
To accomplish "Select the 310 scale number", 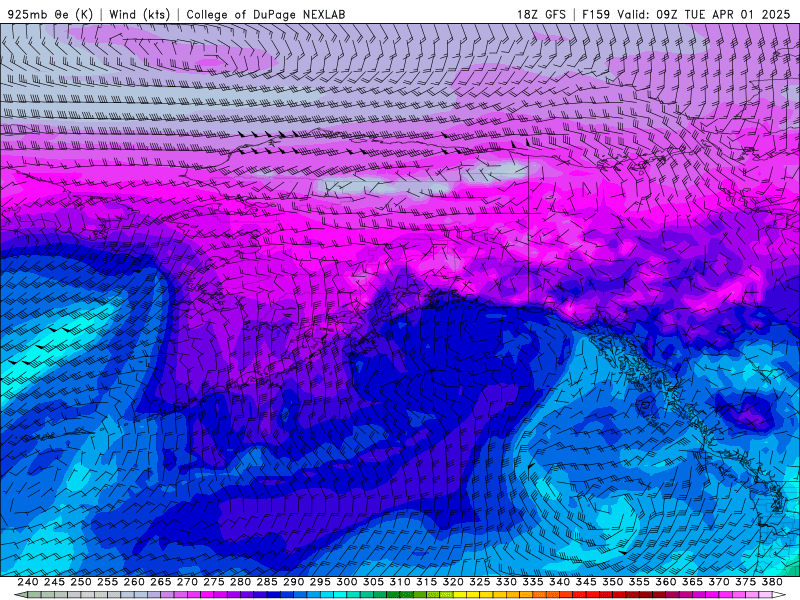I will tap(400, 582).
